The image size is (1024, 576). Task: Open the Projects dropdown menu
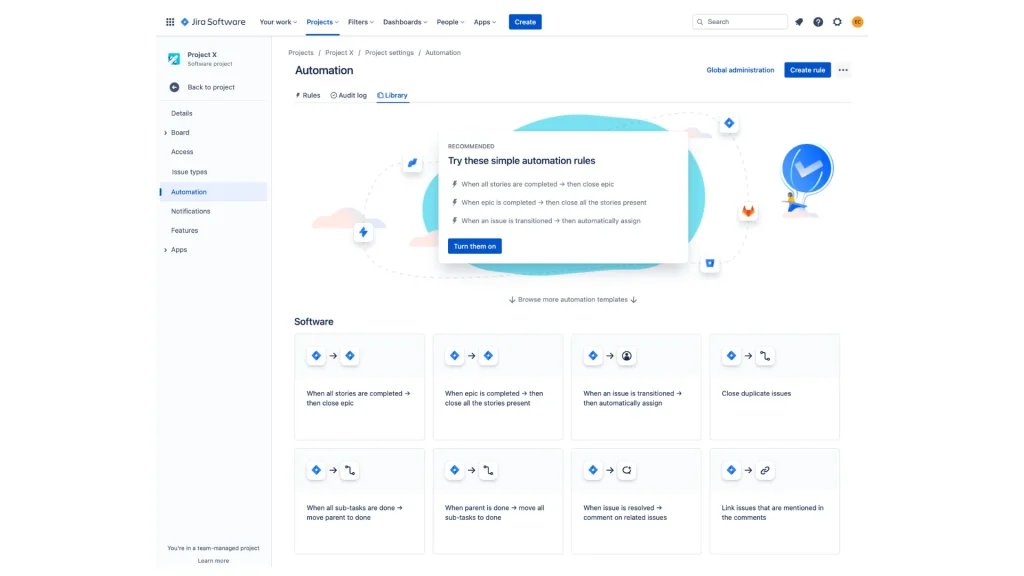(322, 22)
